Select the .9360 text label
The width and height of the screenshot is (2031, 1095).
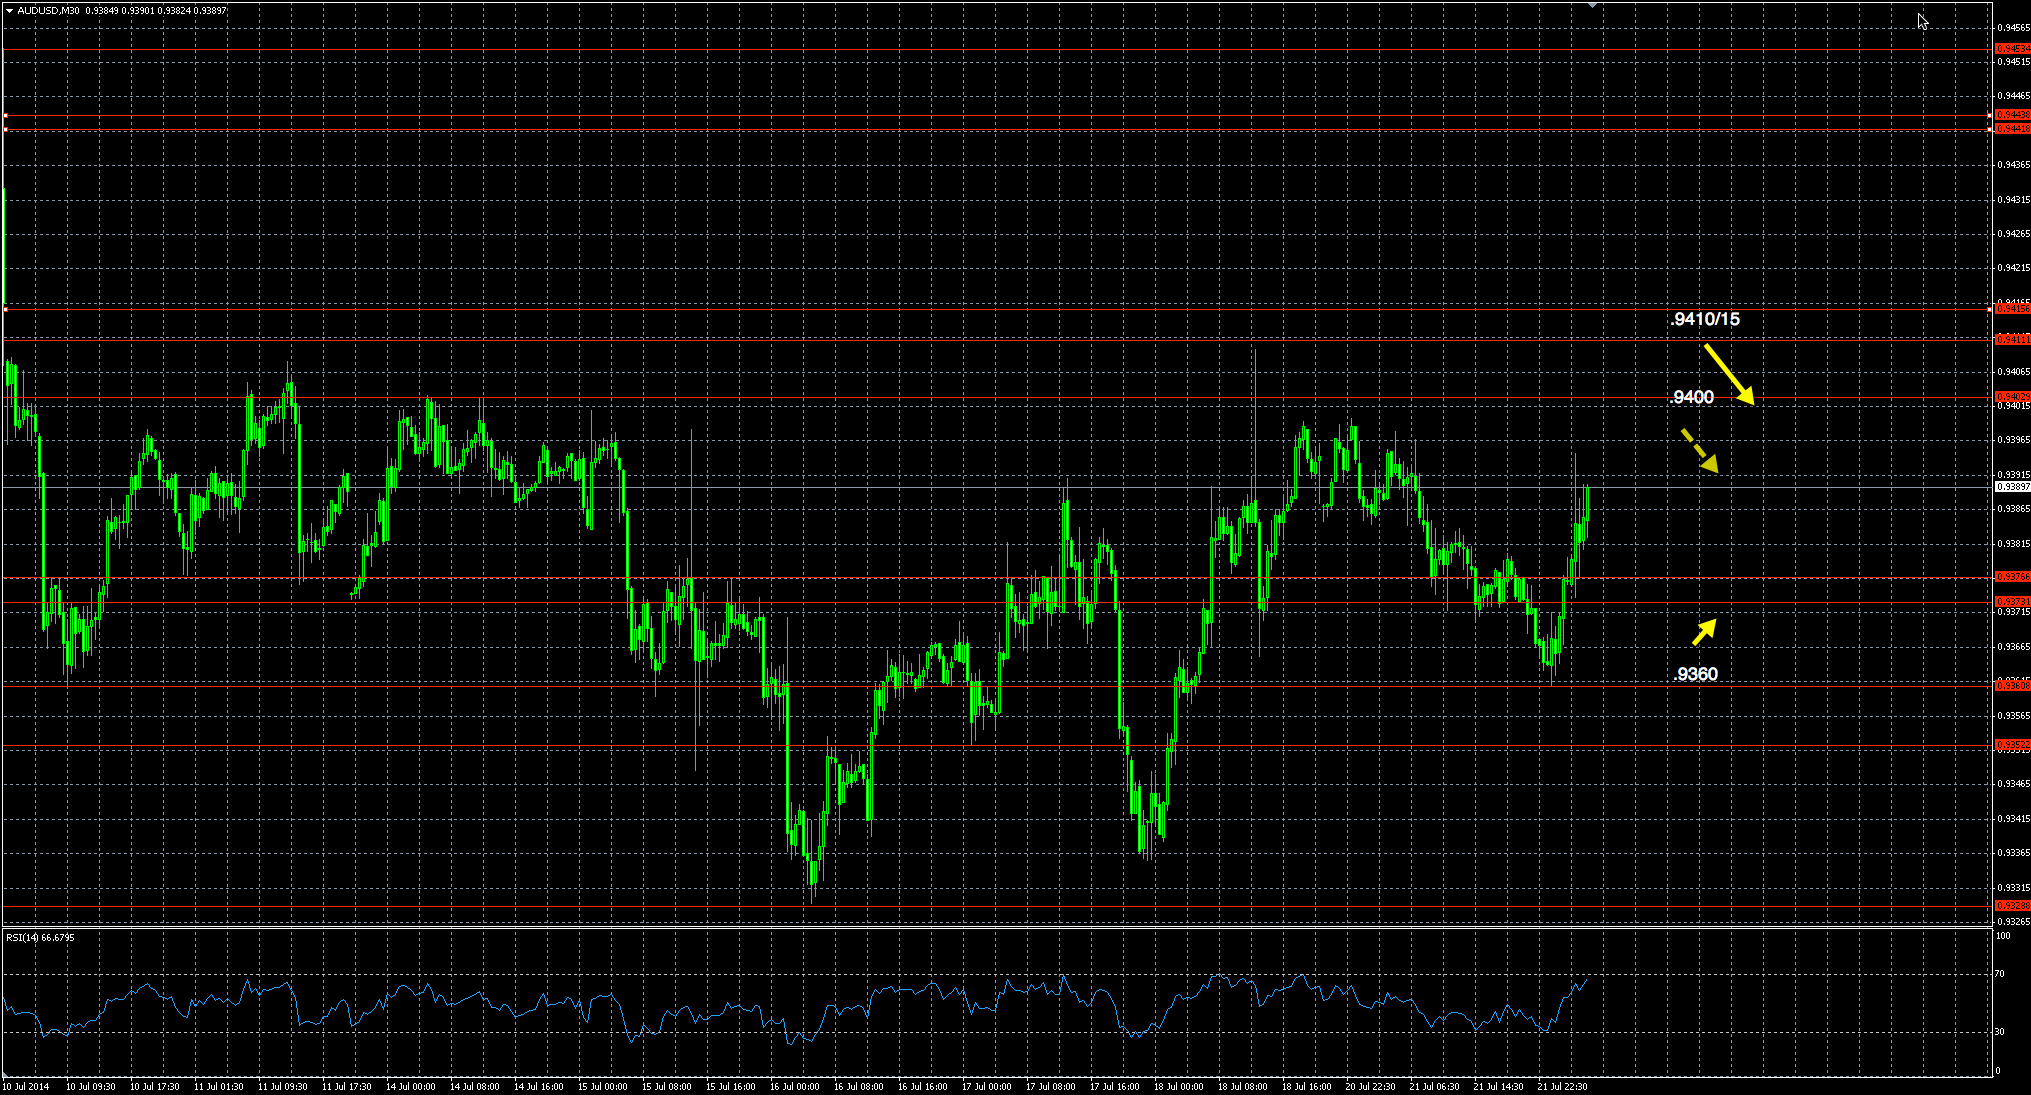[x=1696, y=674]
